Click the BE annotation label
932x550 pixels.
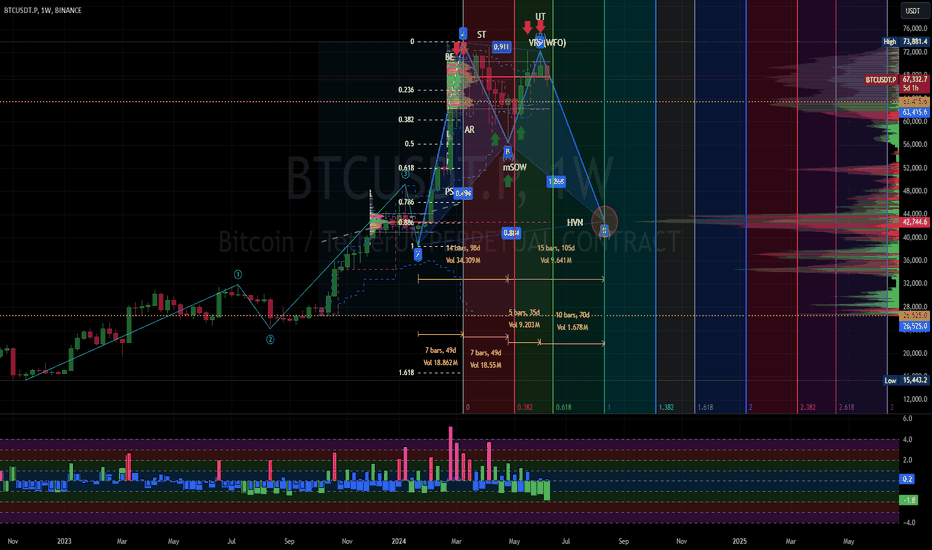(x=449, y=56)
